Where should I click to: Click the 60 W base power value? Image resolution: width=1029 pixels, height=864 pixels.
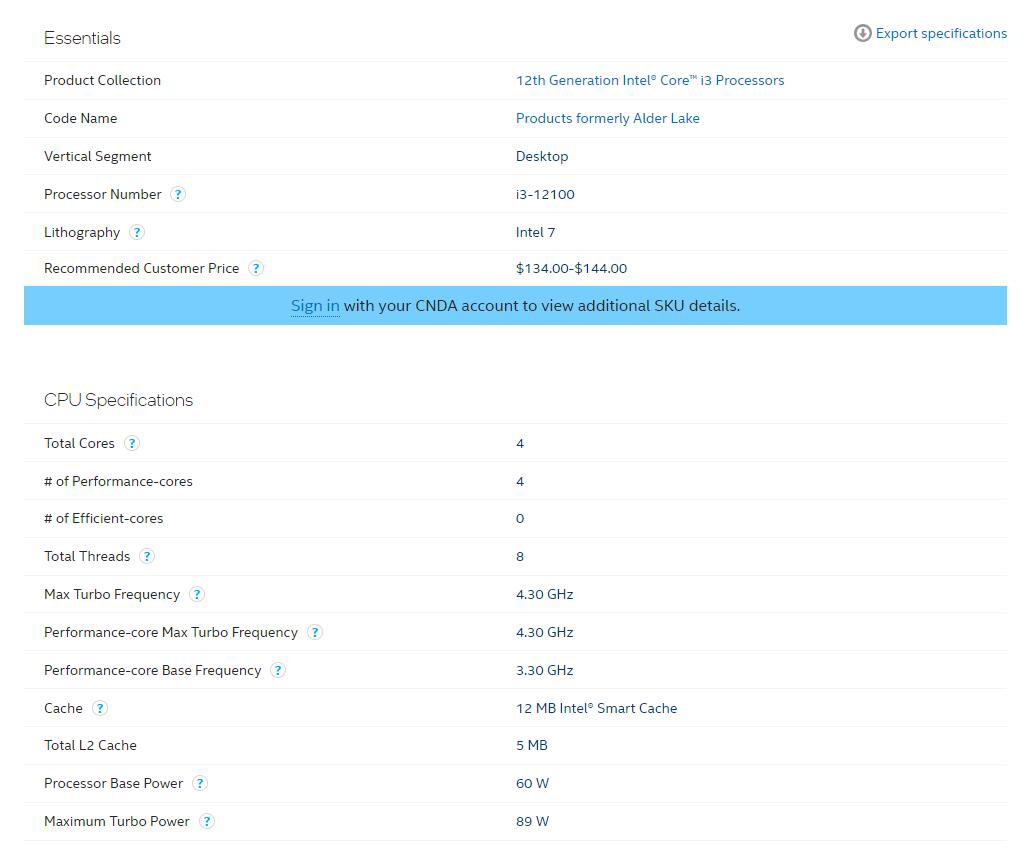tap(532, 783)
